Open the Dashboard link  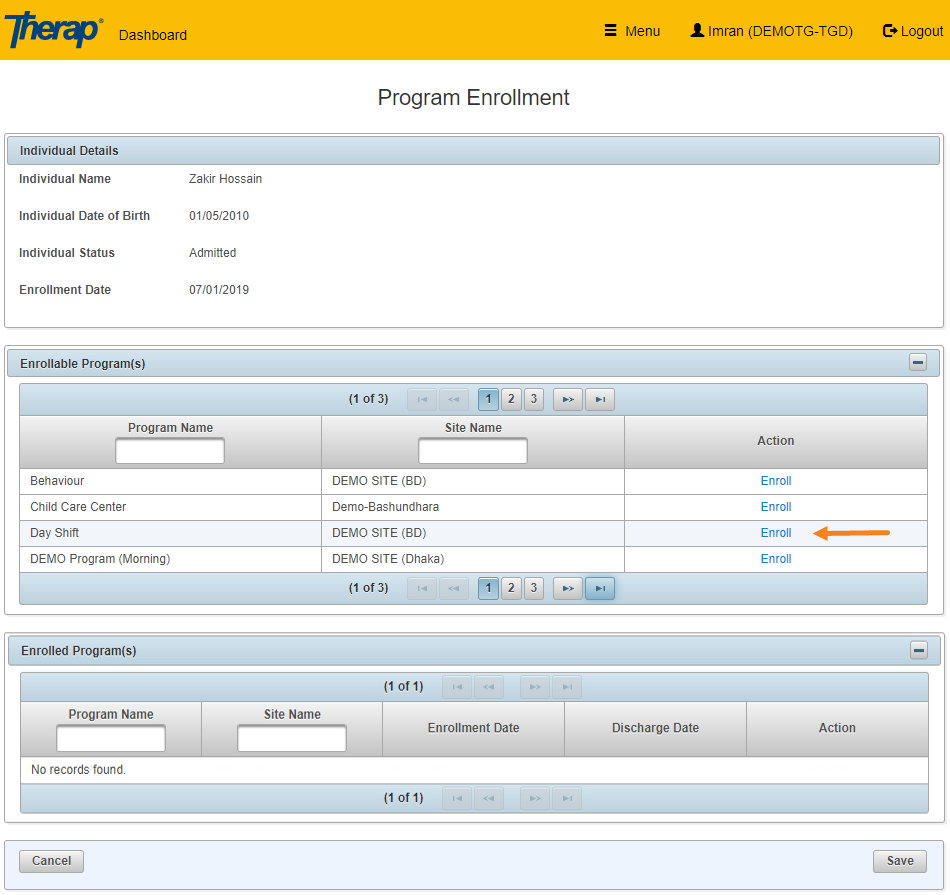[x=153, y=35]
